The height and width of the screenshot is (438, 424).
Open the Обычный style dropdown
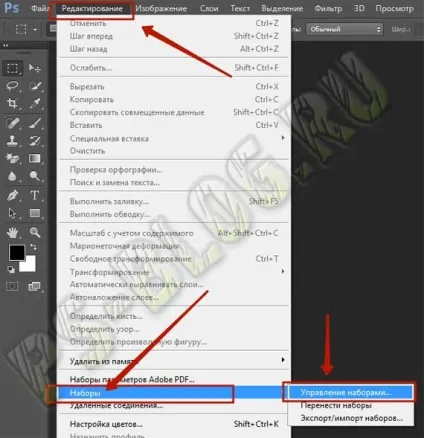[345, 29]
